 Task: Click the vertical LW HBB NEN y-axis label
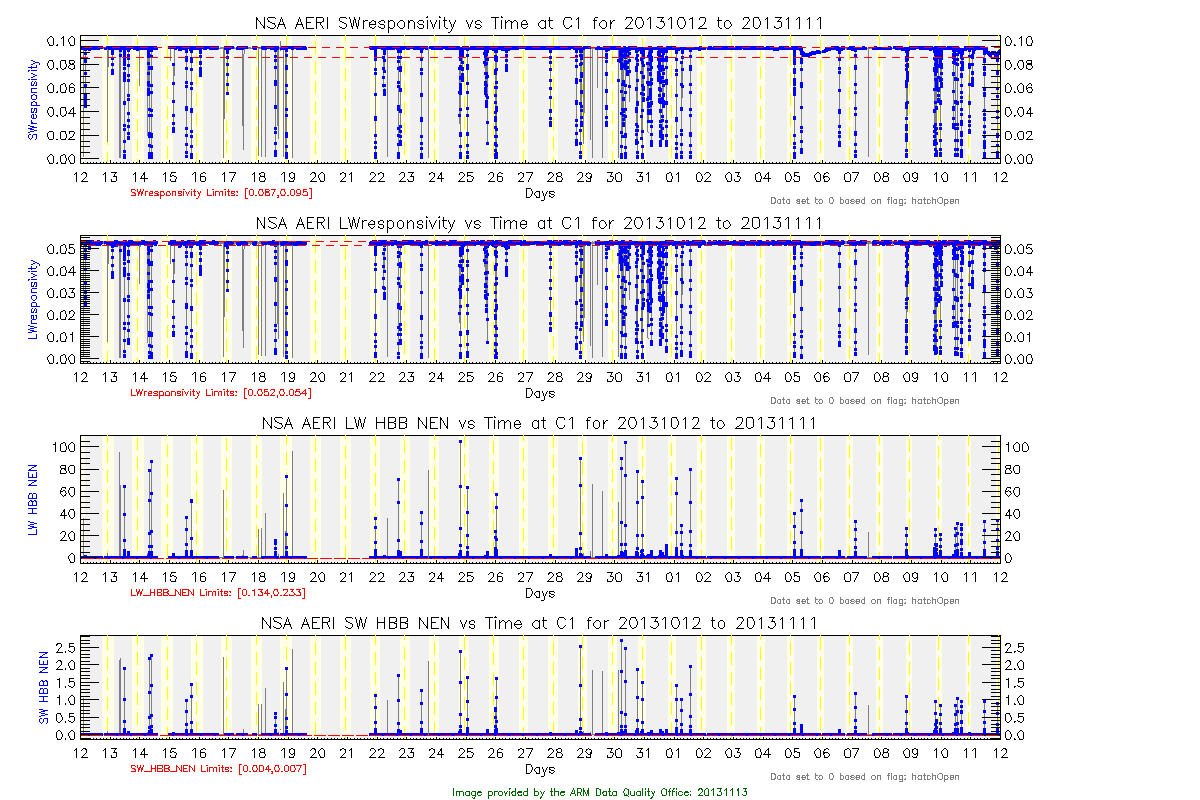[33, 497]
